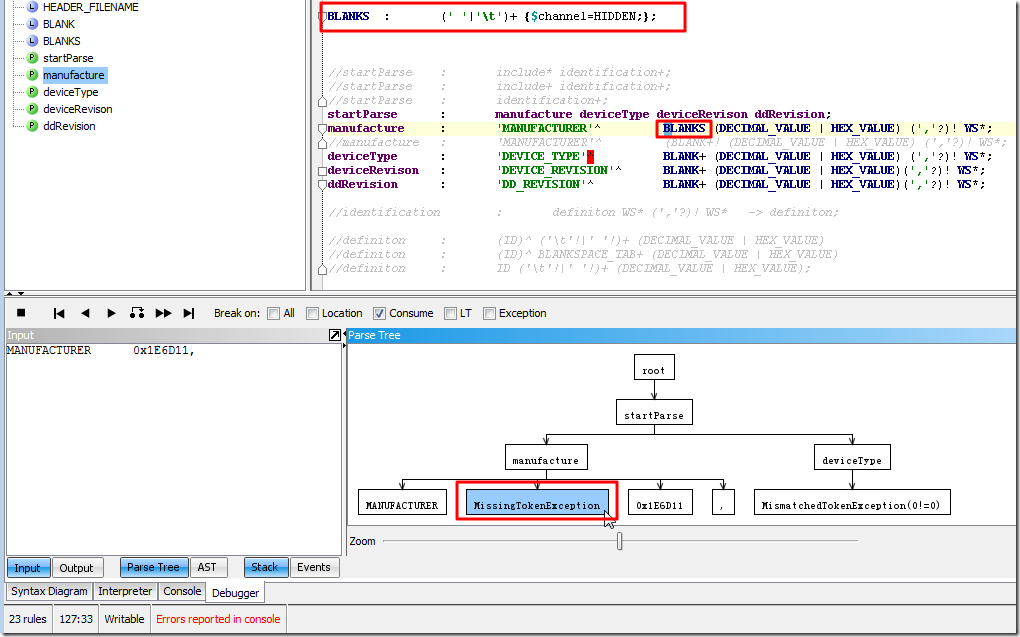Toggle the AST panel button

point(207,567)
